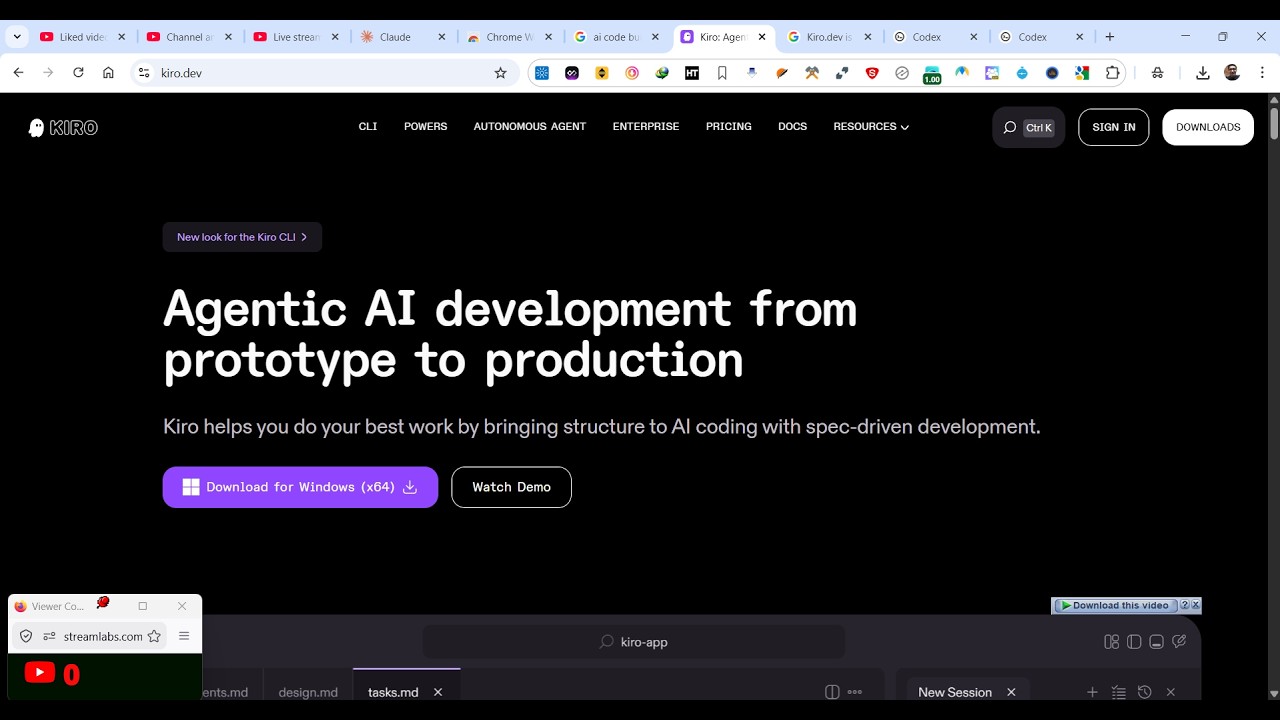This screenshot has height=720, width=1280.
Task: Open the Powers navigation item
Action: (425, 127)
